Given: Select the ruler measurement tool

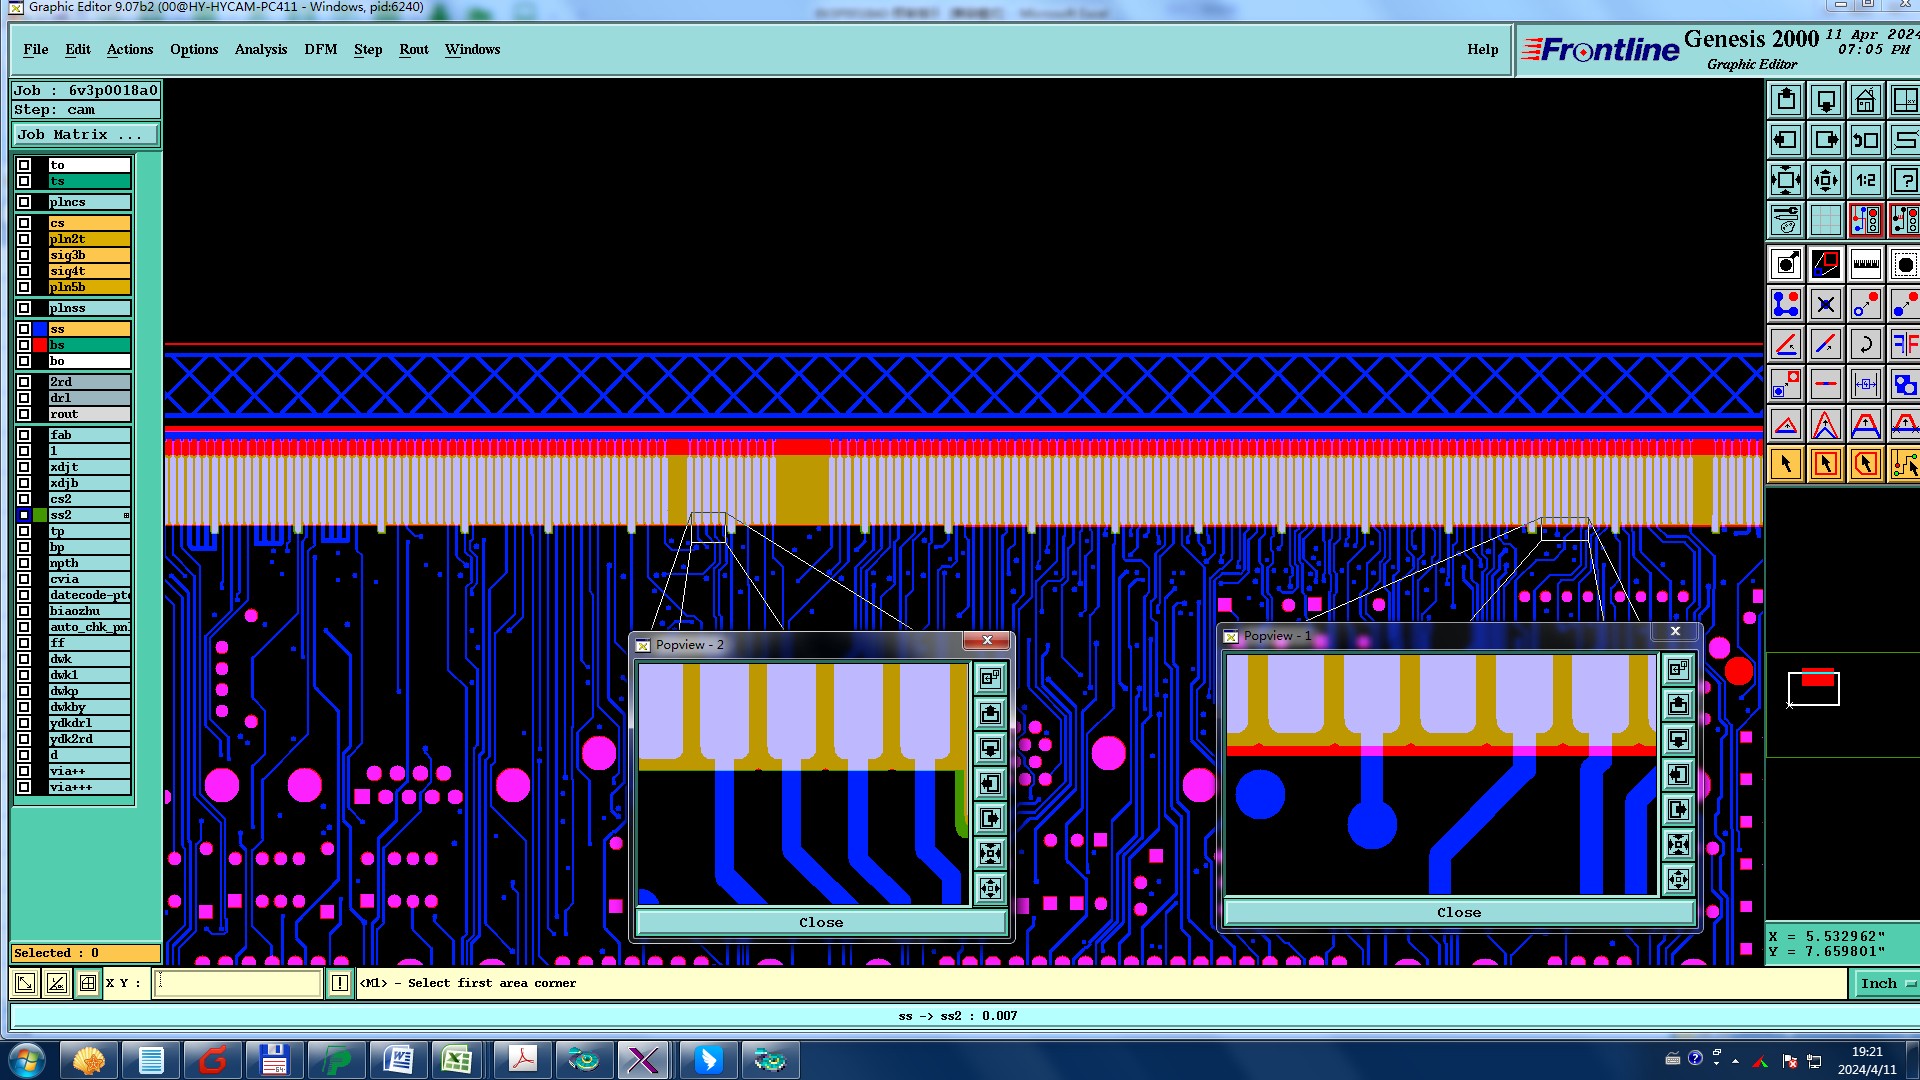Looking at the screenshot, I should pos(1865,265).
